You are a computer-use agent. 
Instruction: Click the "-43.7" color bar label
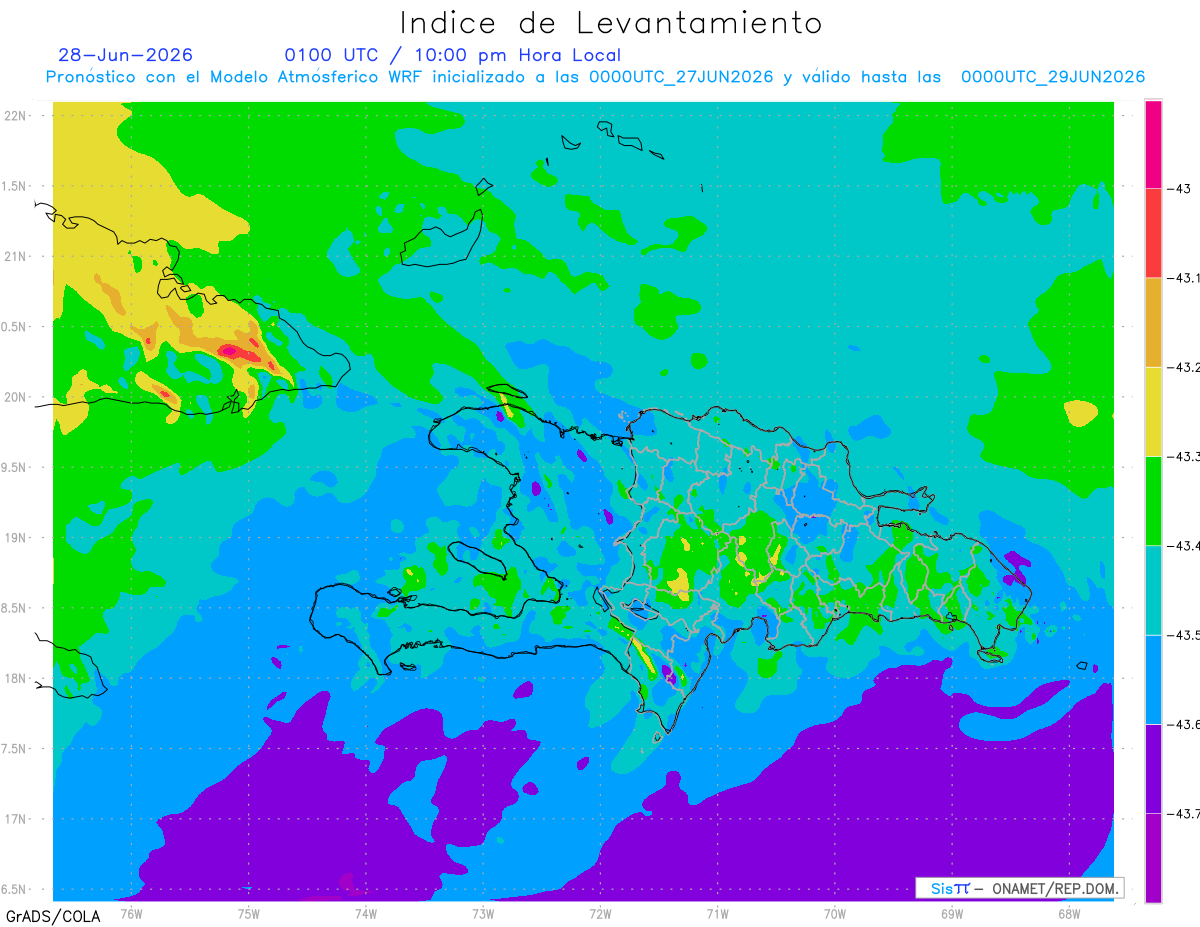click(x=1184, y=813)
